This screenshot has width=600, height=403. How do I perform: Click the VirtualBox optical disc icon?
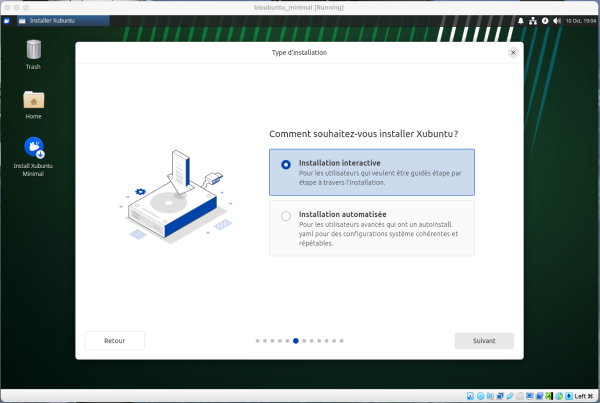[x=480, y=396]
